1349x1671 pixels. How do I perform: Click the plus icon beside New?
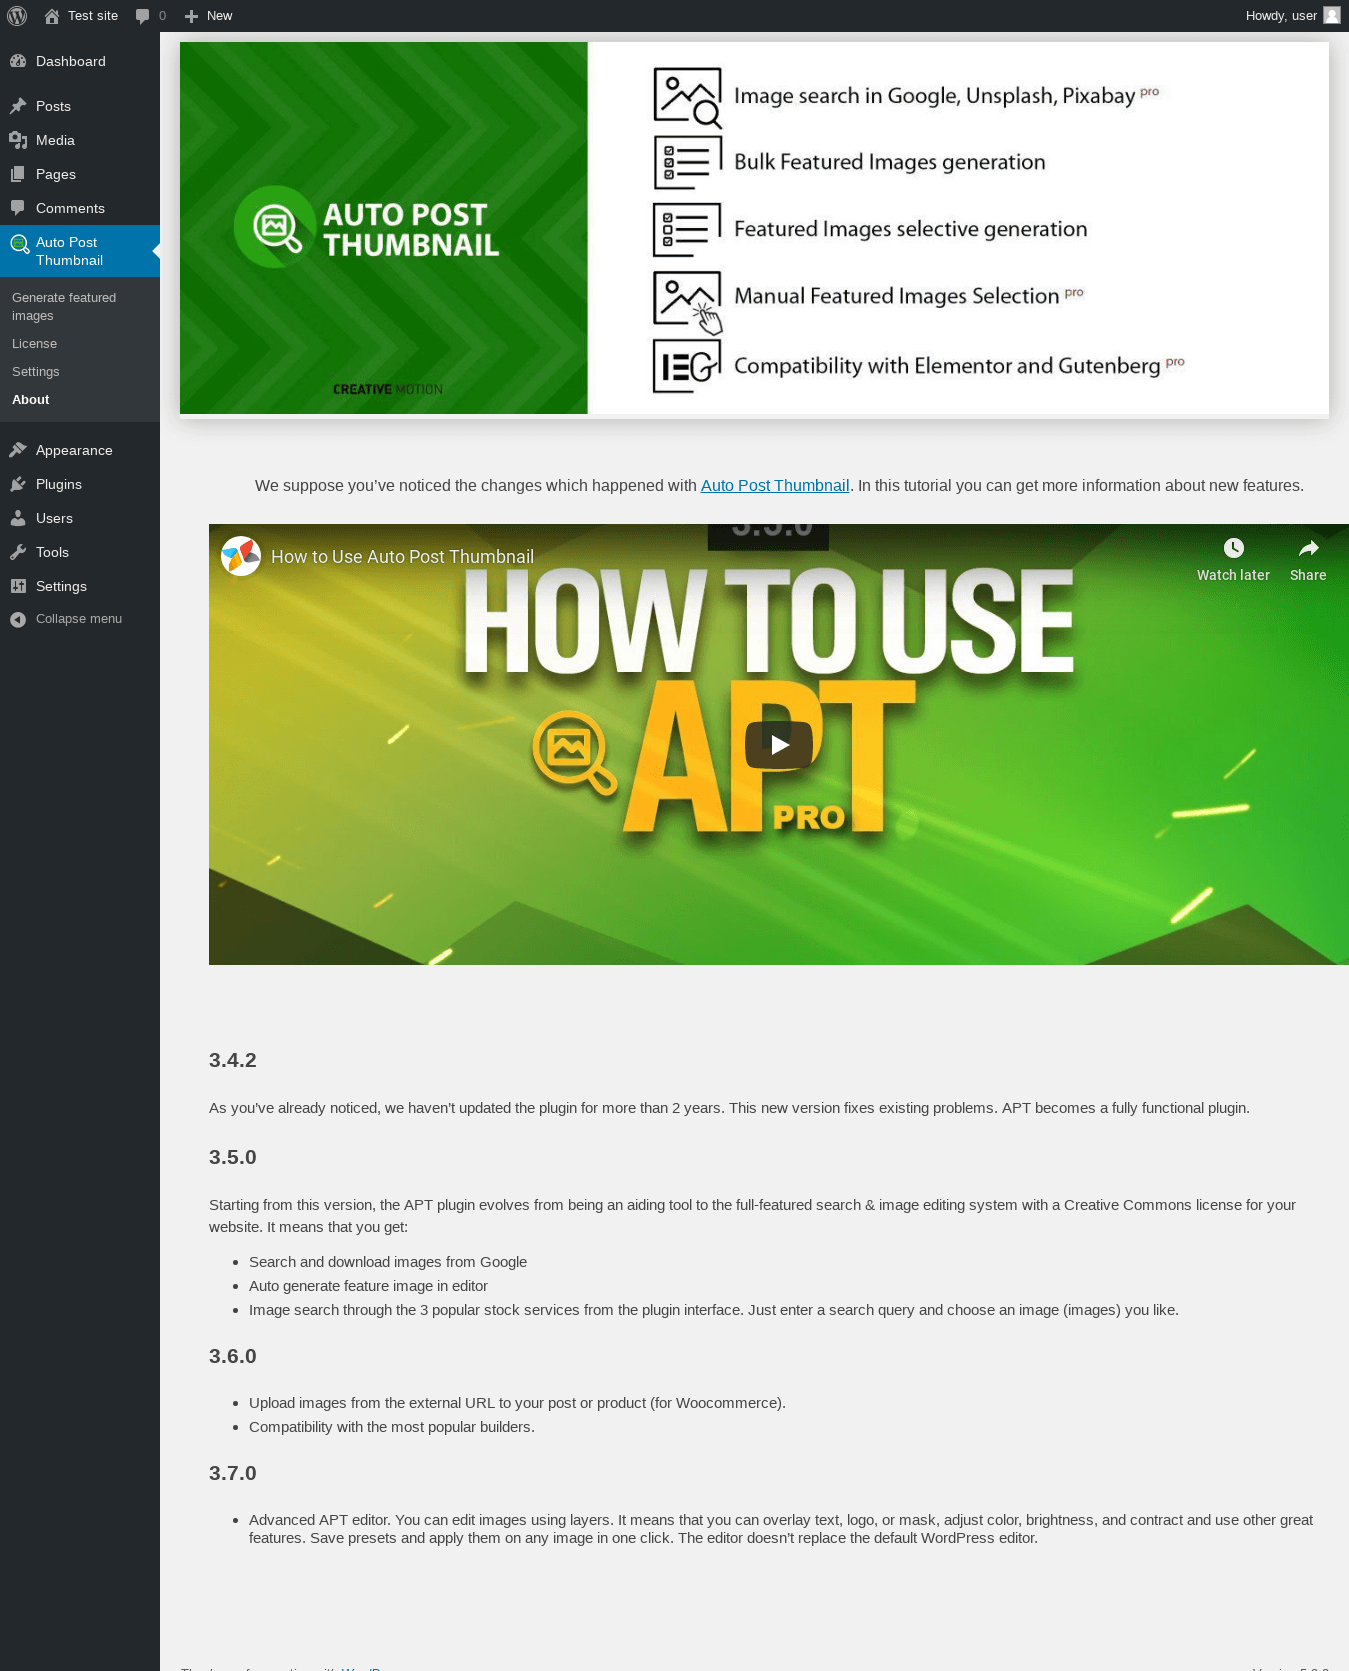click(x=191, y=16)
